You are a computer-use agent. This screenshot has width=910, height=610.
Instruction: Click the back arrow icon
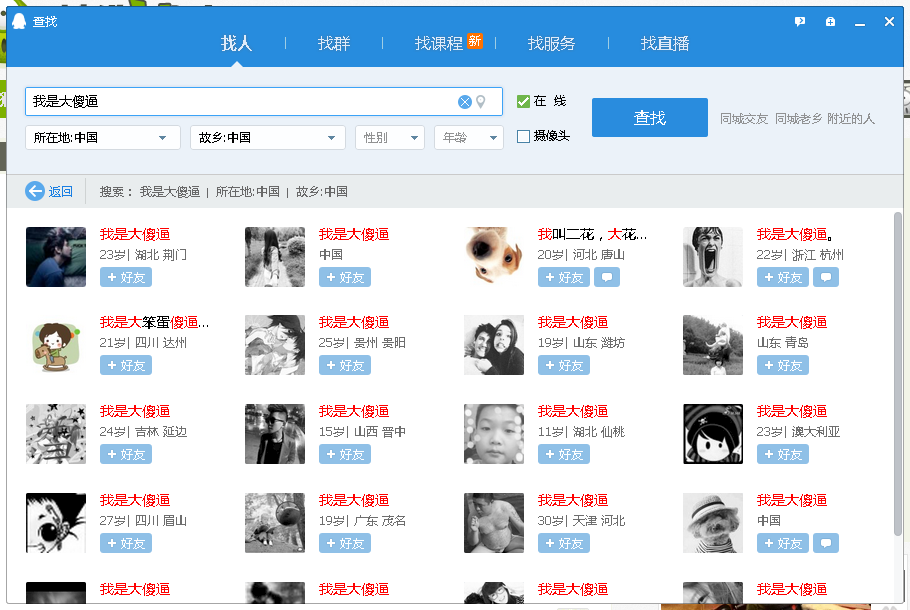click(35, 191)
